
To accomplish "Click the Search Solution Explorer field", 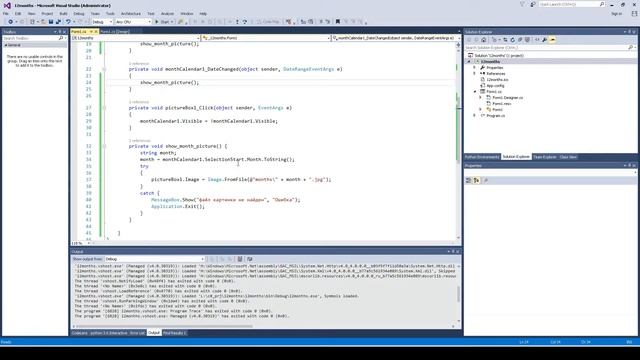I will click(x=546, y=48).
